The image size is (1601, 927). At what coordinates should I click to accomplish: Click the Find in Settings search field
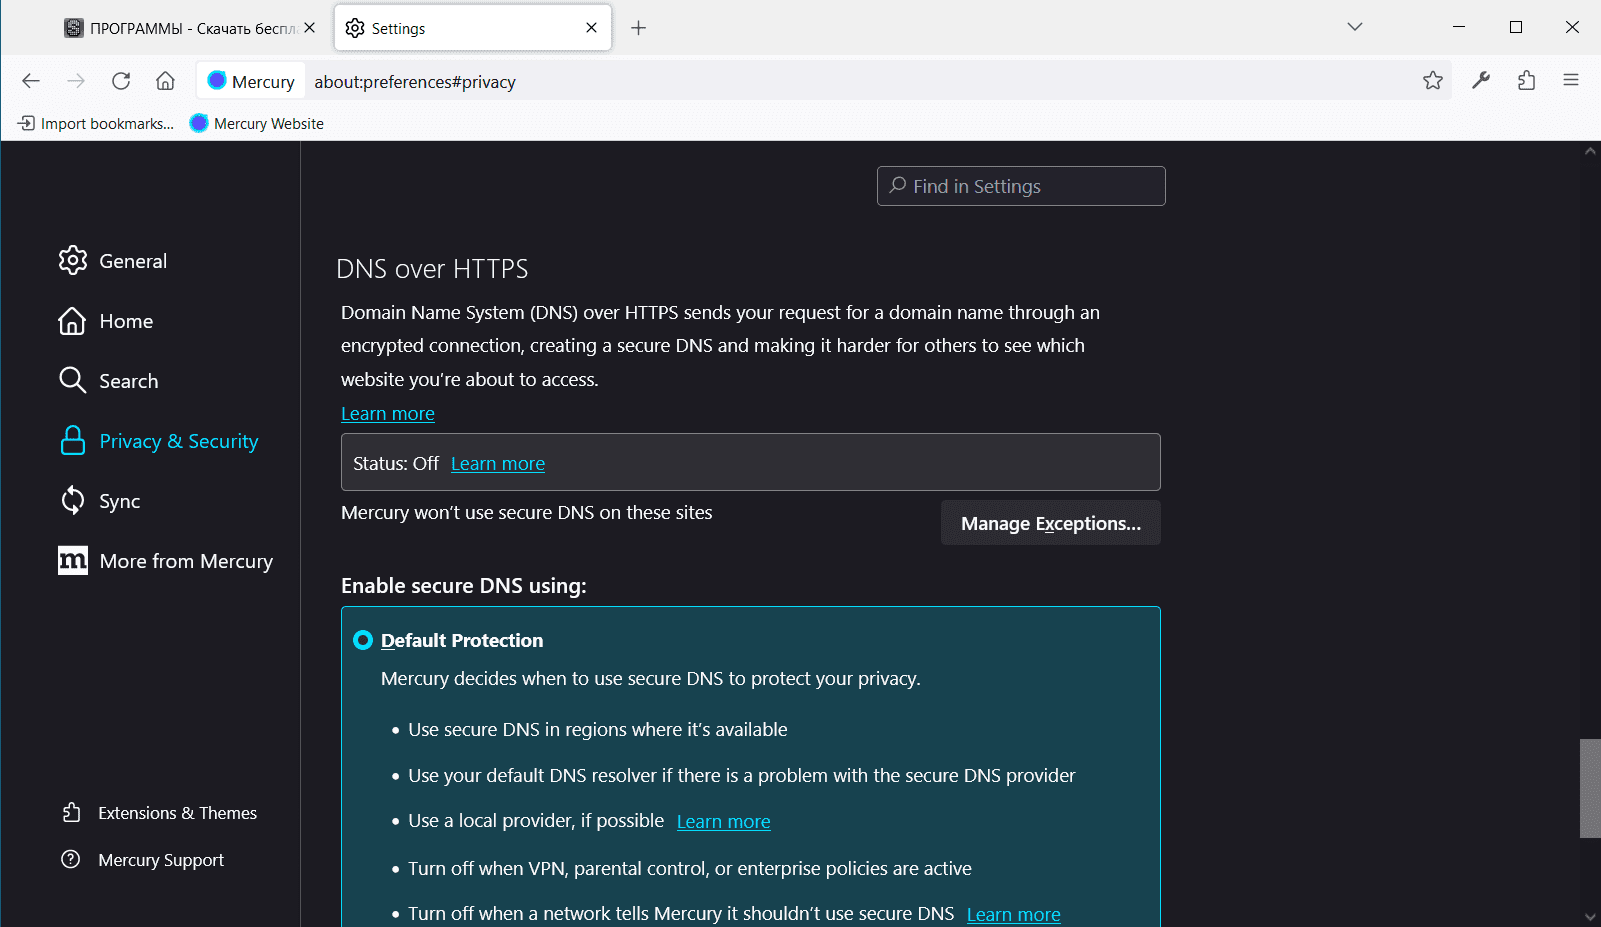tap(1021, 186)
